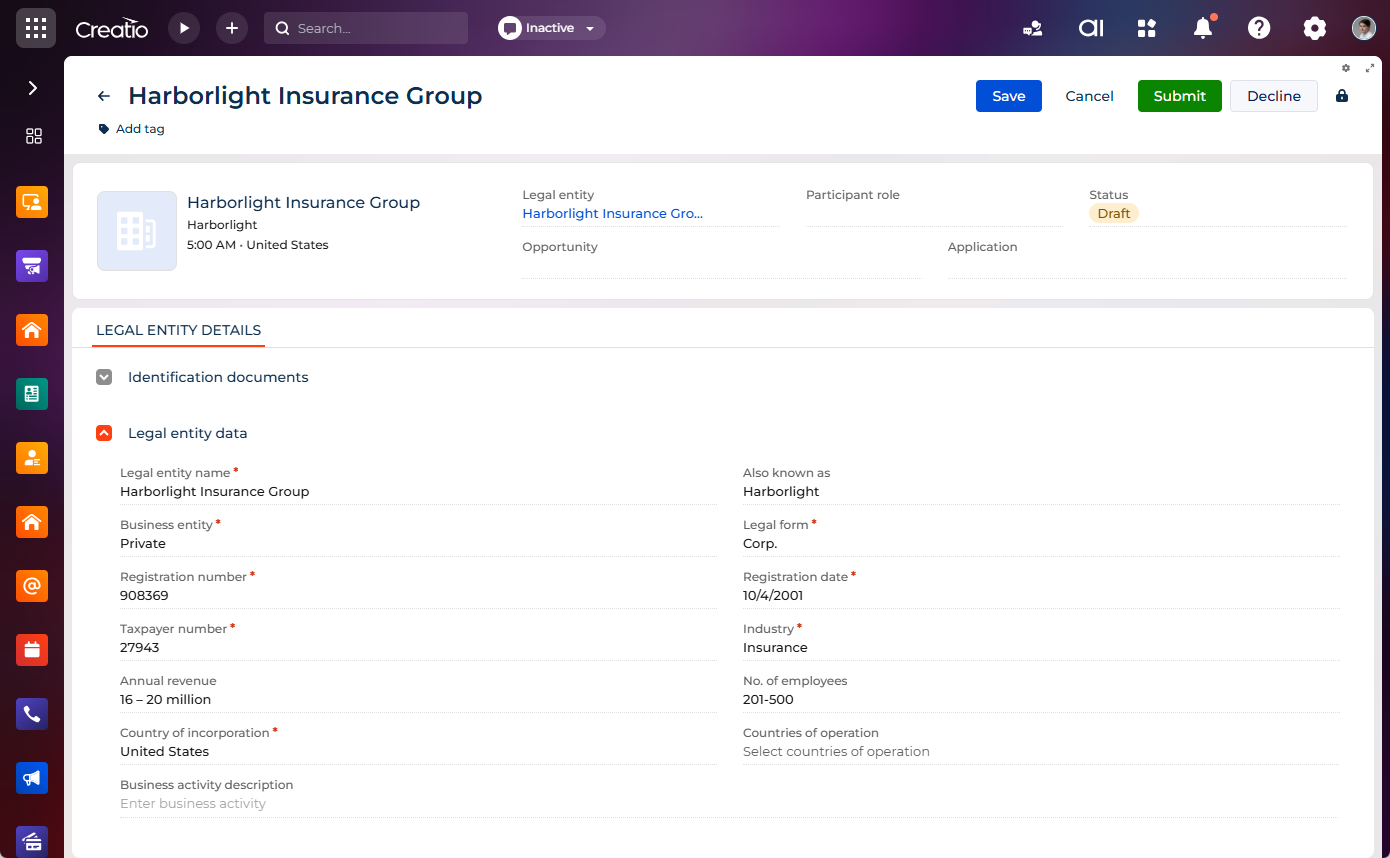Screen dimensions: 1390x858
Task: Open the Harborlight Insurance Group legal entity link
Action: click(x=612, y=213)
